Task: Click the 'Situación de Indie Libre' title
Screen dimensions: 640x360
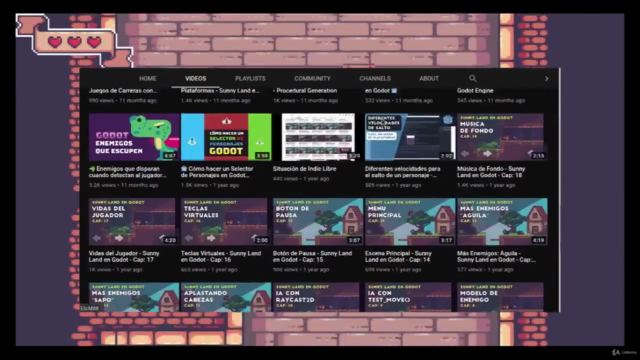Action: click(x=304, y=169)
